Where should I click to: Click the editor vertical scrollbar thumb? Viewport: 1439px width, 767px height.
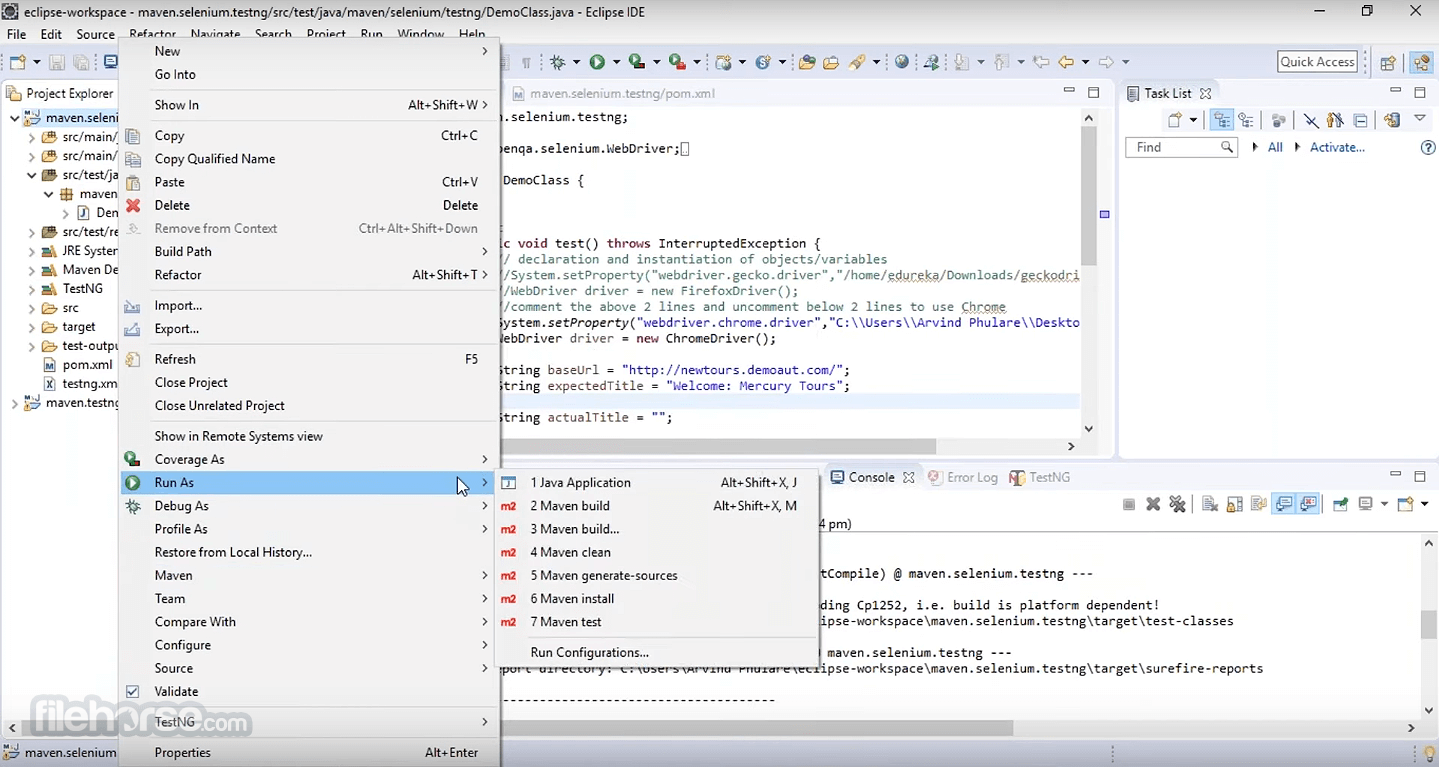1089,195
